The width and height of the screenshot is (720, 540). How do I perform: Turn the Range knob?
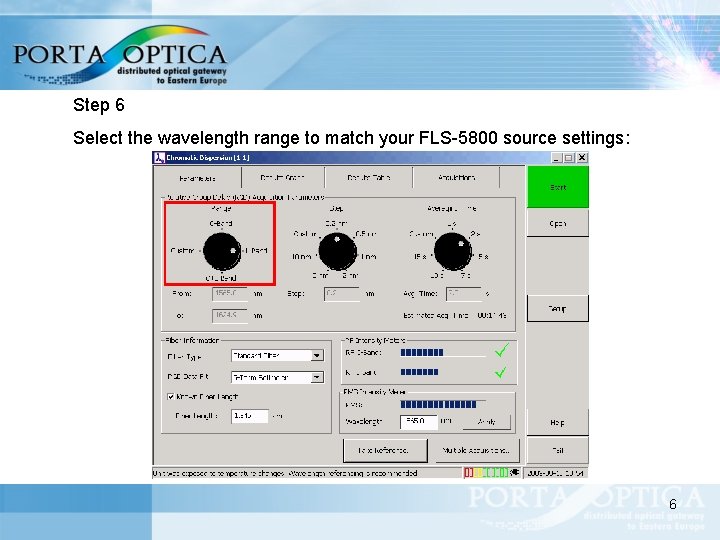[x=222, y=251]
